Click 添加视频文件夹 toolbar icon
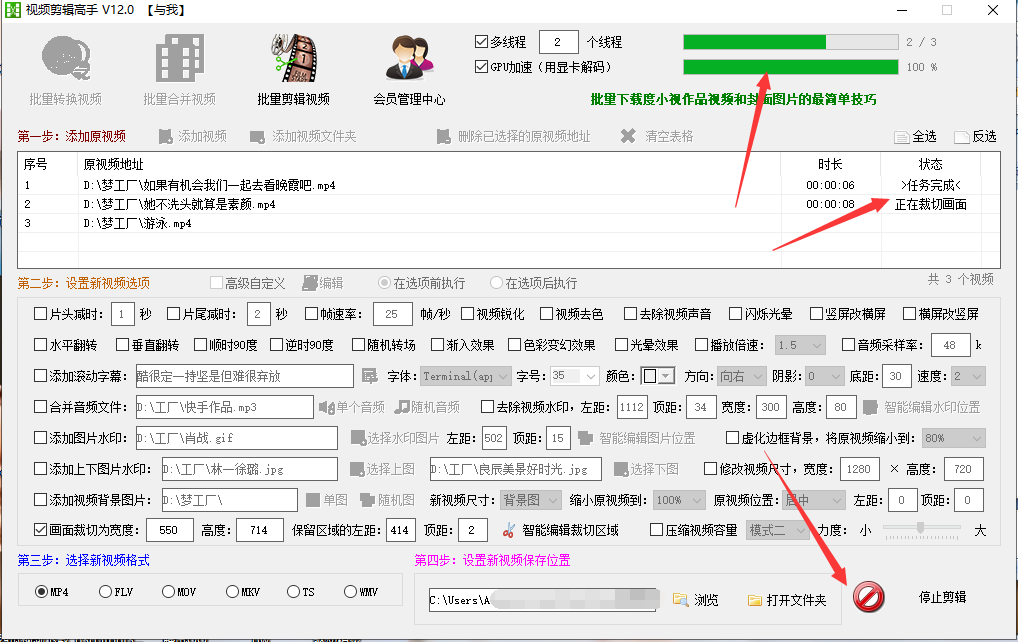Image resolution: width=1018 pixels, height=642 pixels. tap(258, 136)
